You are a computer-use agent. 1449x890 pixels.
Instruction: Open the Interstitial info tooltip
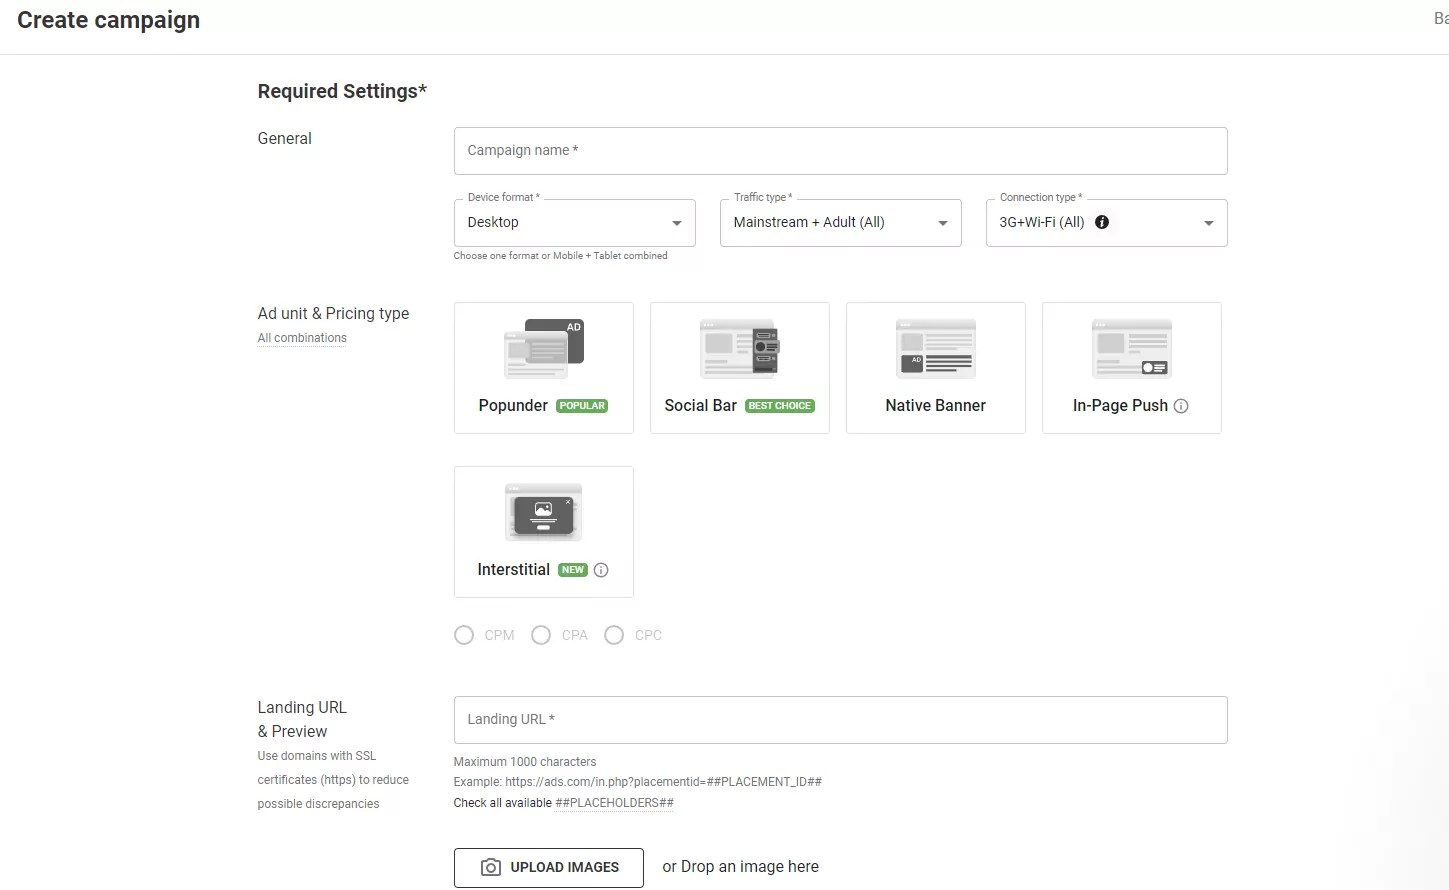click(601, 569)
